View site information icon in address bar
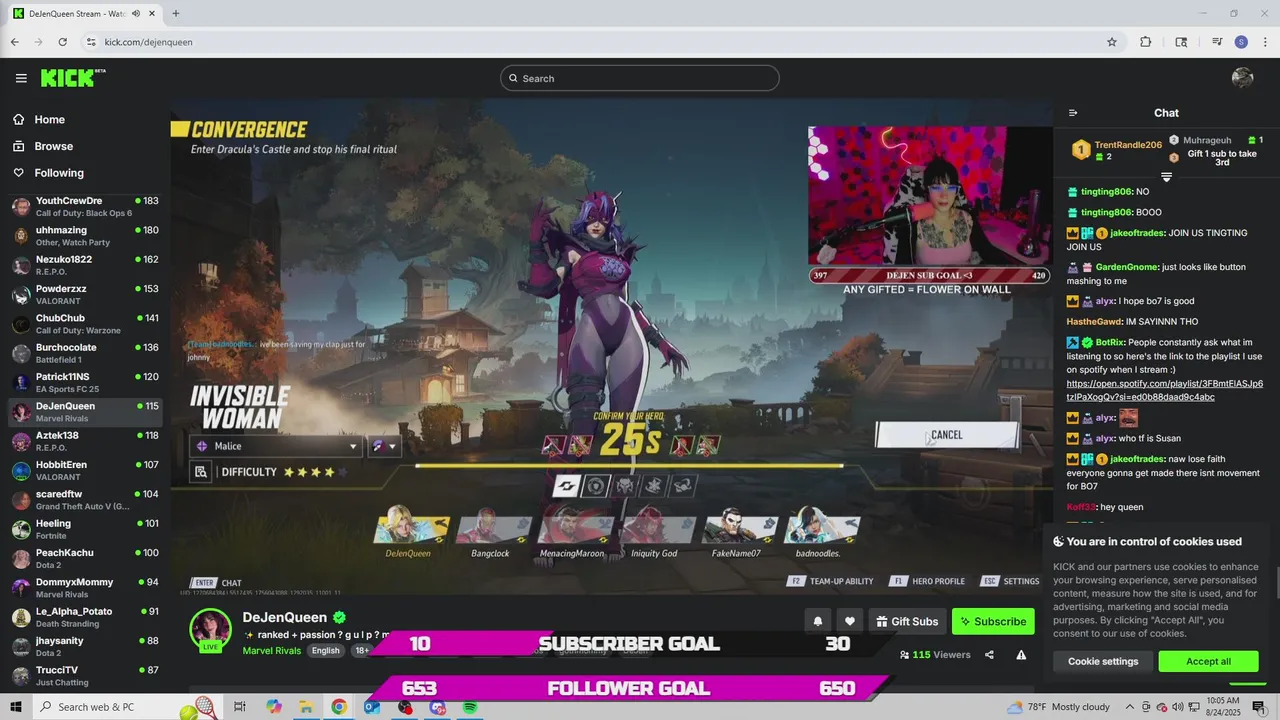The image size is (1280, 720). click(x=91, y=42)
